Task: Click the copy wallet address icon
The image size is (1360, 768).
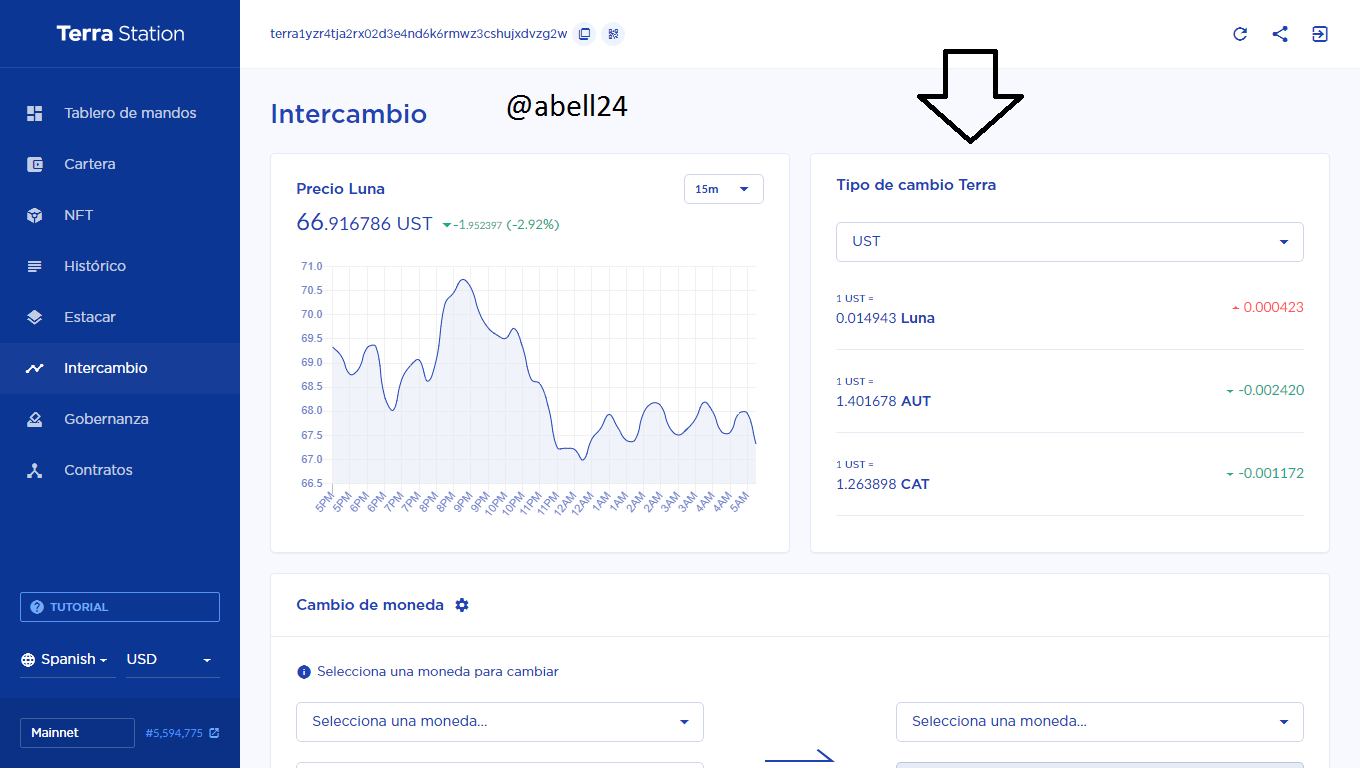Action: click(585, 34)
